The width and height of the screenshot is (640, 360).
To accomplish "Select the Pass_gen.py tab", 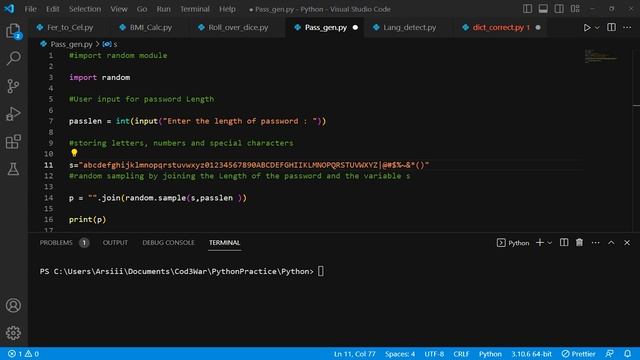I will tap(325, 27).
